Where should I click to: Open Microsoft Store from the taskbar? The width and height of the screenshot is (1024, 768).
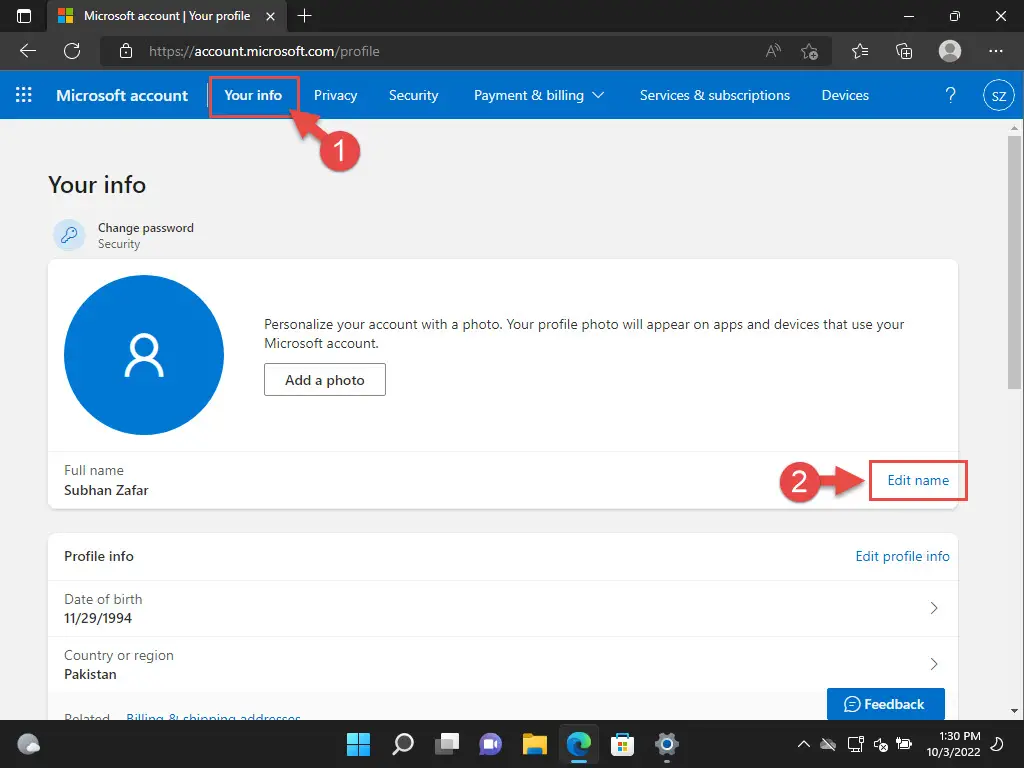[x=622, y=744]
